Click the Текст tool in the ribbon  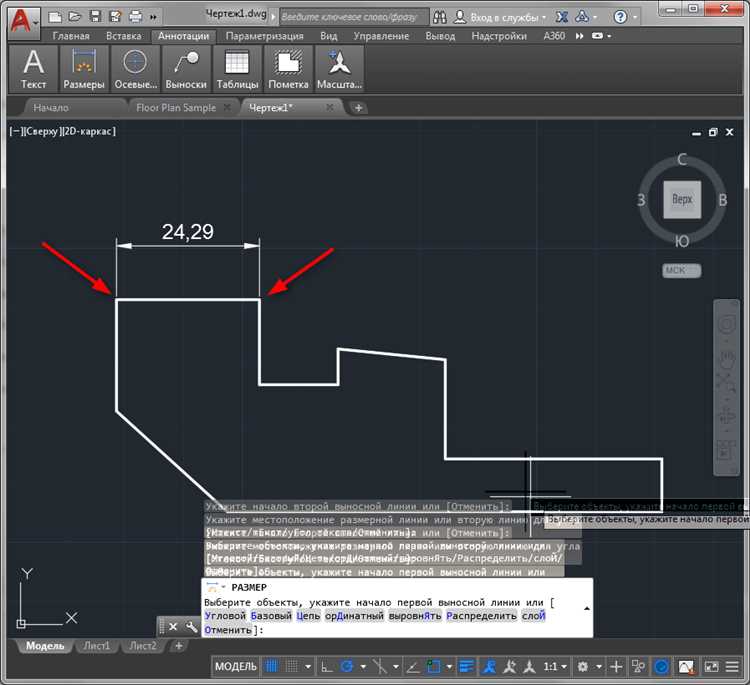click(x=33, y=69)
